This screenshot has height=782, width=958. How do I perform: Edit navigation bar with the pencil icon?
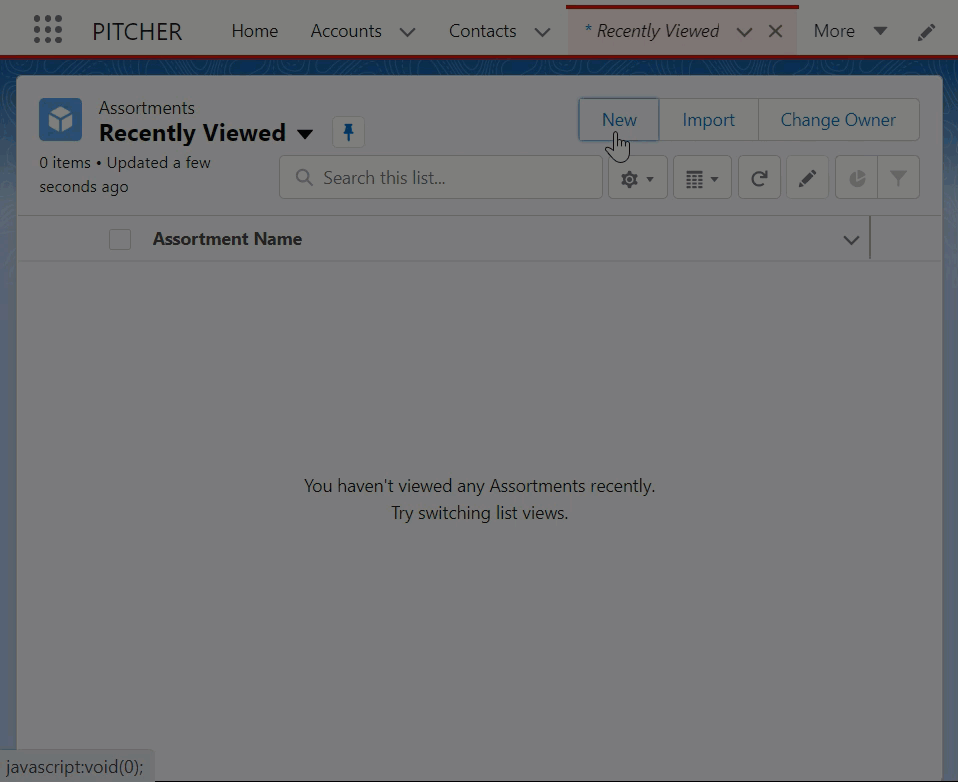tap(926, 31)
